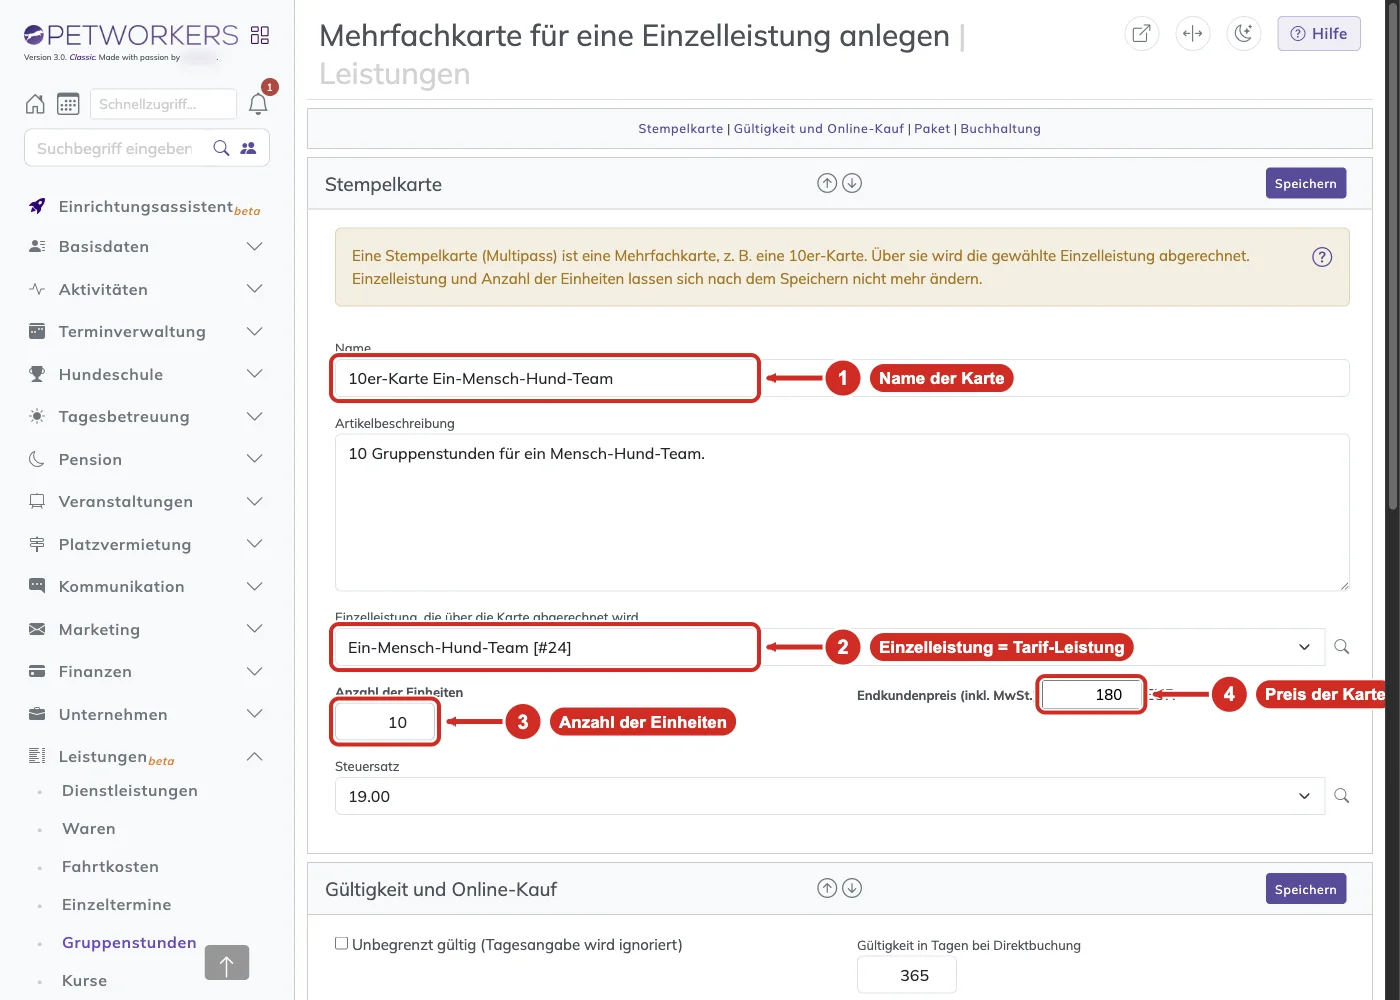
Task: Jump to Gültigkeit und Online-Kauf link
Action: click(x=819, y=128)
